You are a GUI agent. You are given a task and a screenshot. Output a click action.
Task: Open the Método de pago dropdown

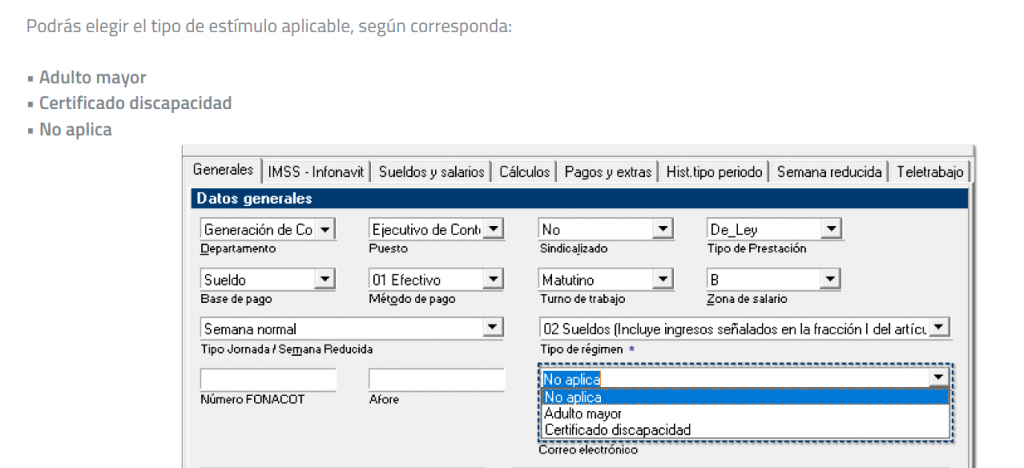(x=494, y=280)
